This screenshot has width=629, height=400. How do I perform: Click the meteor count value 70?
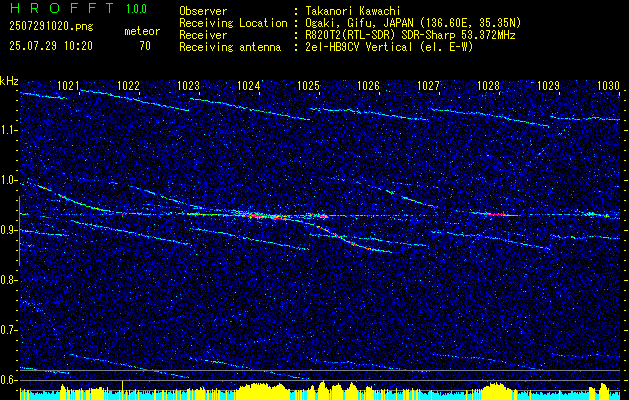pyautogui.click(x=145, y=46)
